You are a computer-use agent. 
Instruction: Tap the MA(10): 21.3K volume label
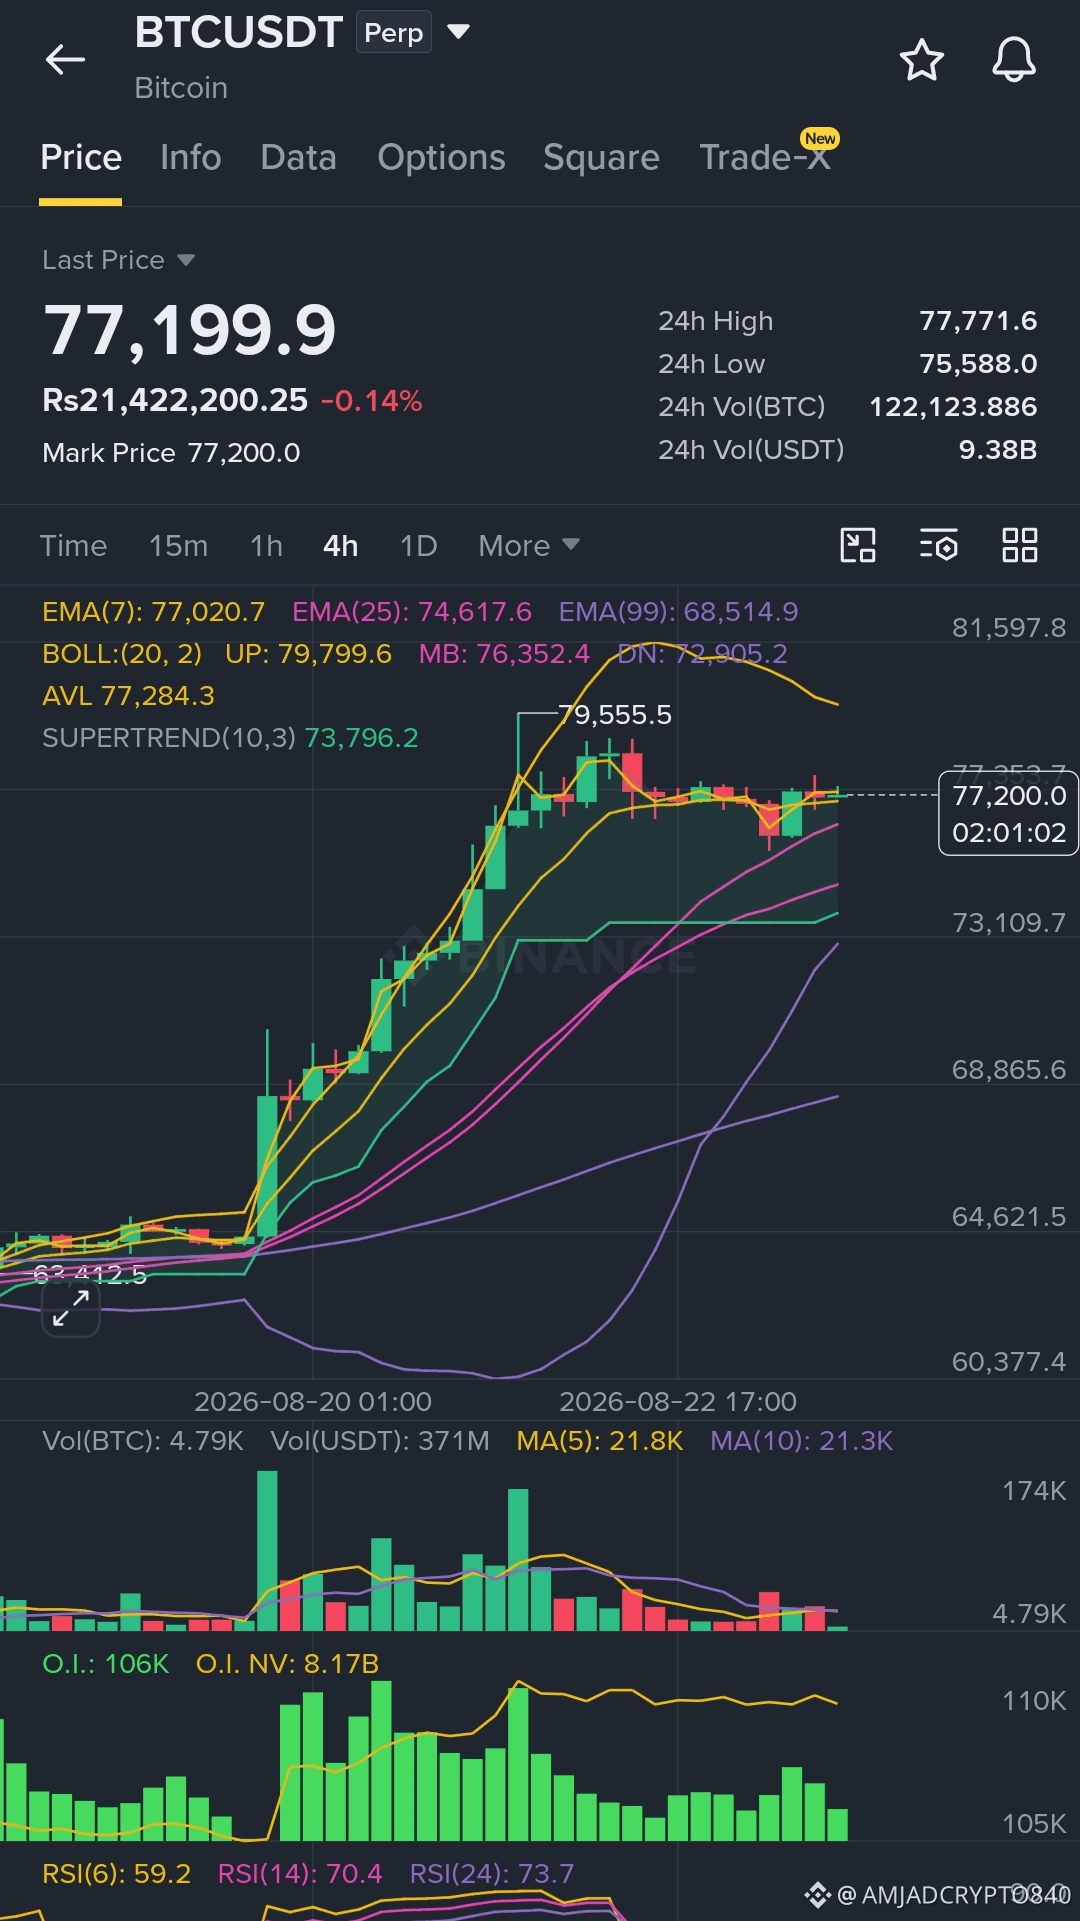click(801, 1440)
